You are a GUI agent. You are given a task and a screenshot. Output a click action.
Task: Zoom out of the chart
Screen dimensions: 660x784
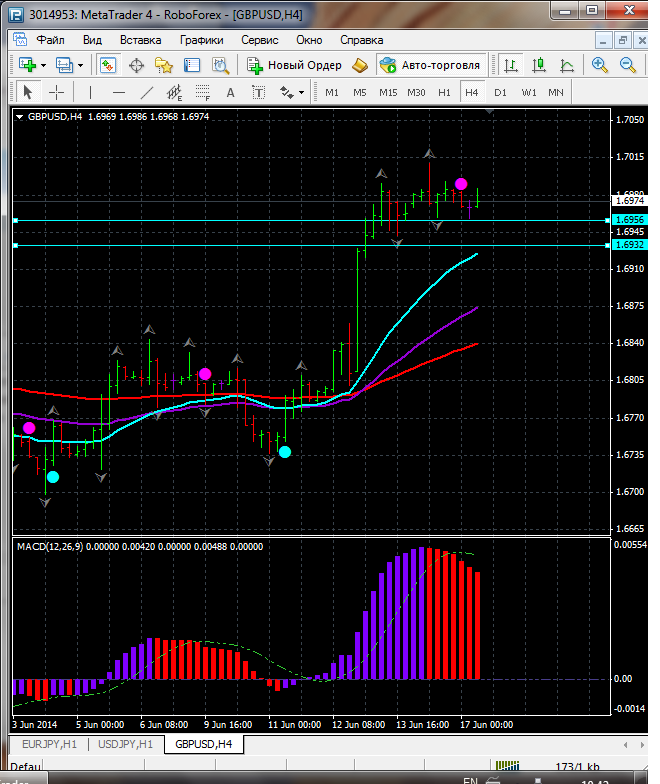[629, 65]
